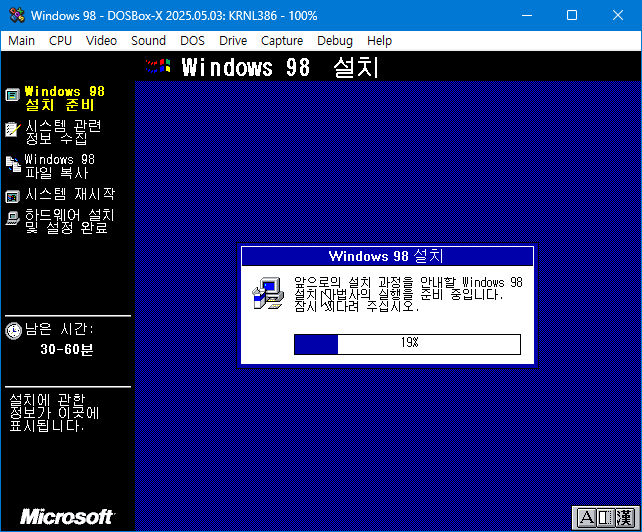Click the 19% setup progress bar
642x532 pixels.
(407, 344)
